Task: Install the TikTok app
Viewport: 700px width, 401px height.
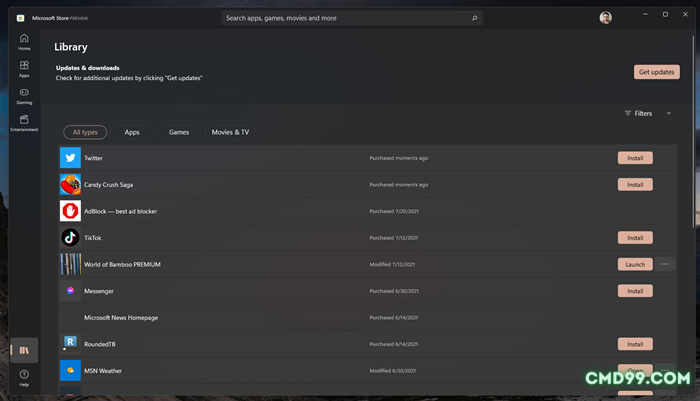Action: point(635,238)
